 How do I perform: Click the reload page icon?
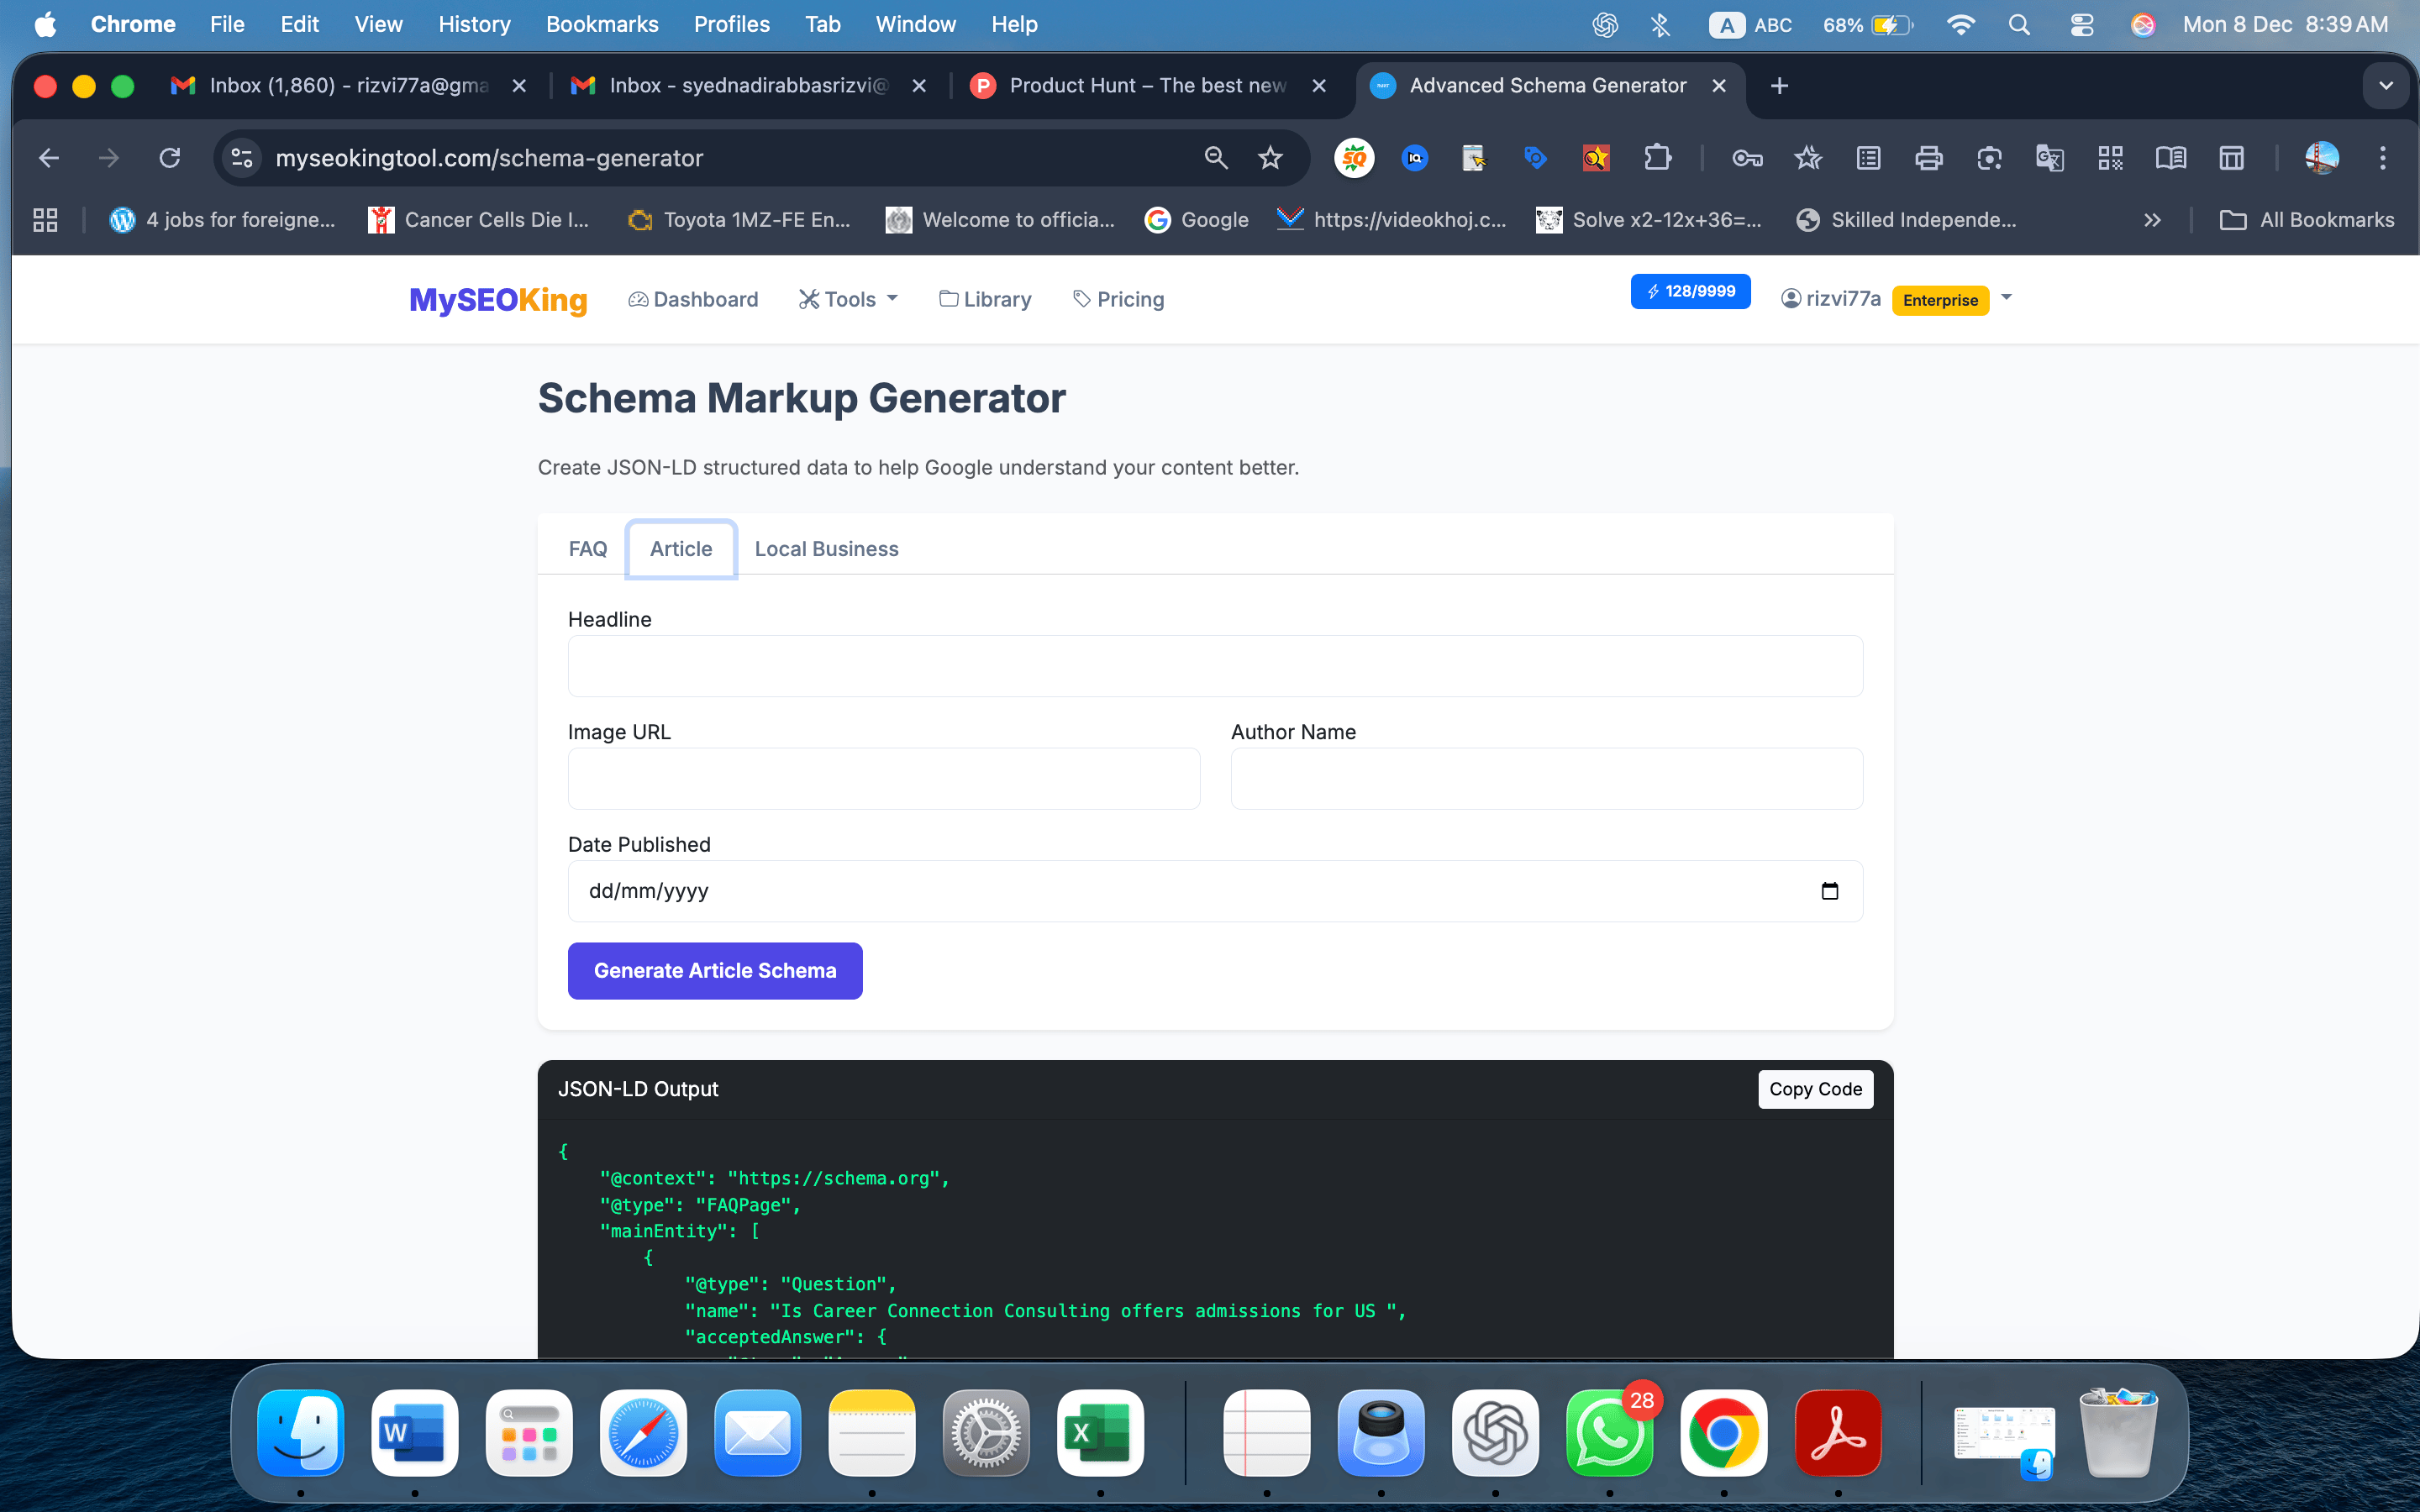click(170, 158)
